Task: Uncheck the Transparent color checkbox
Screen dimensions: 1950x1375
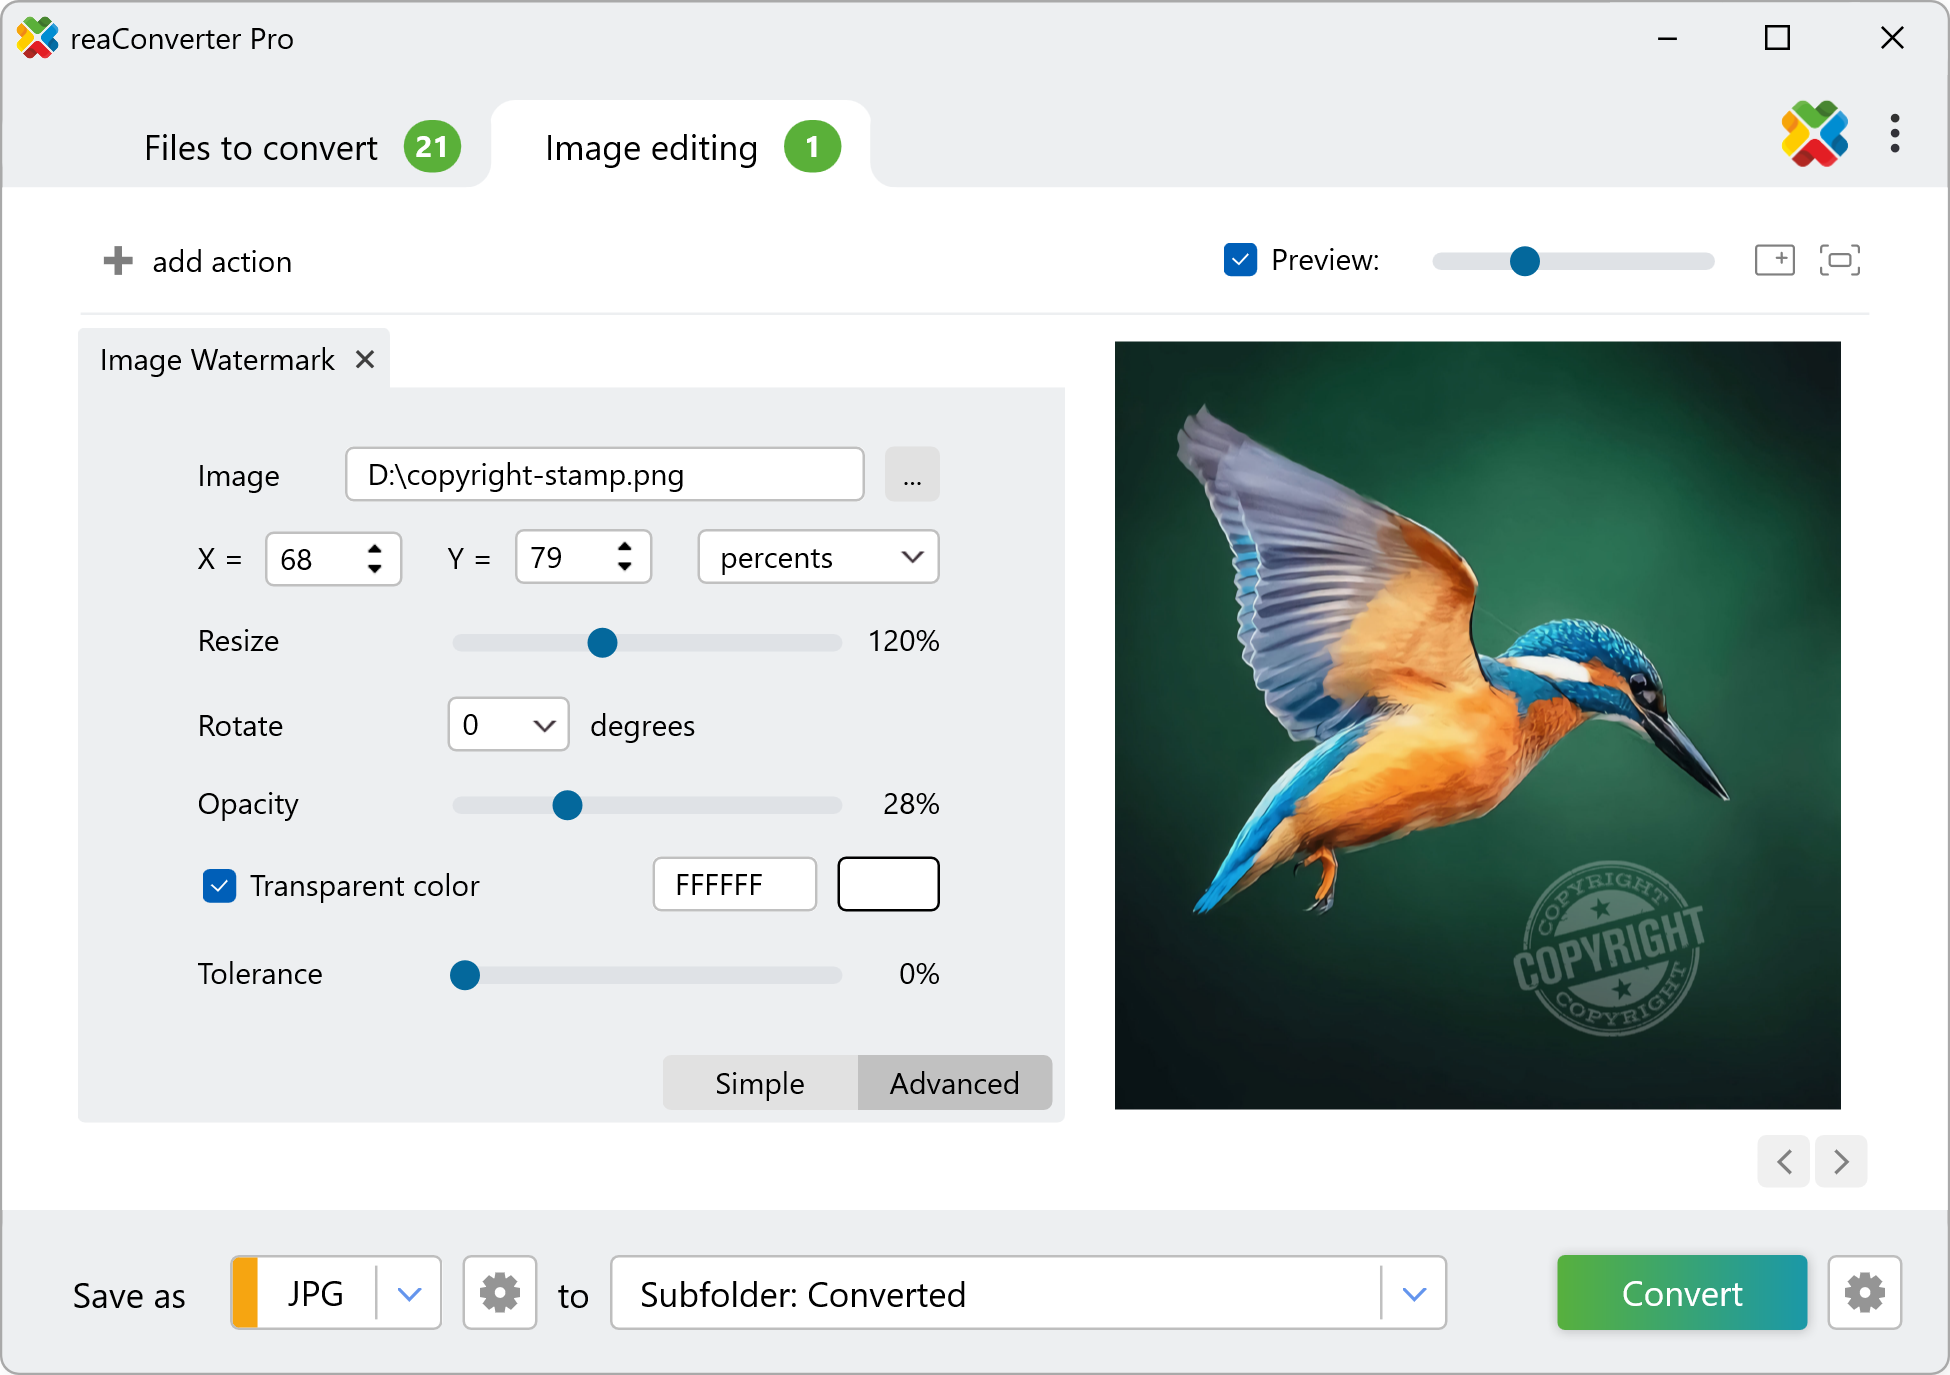Action: click(x=219, y=885)
